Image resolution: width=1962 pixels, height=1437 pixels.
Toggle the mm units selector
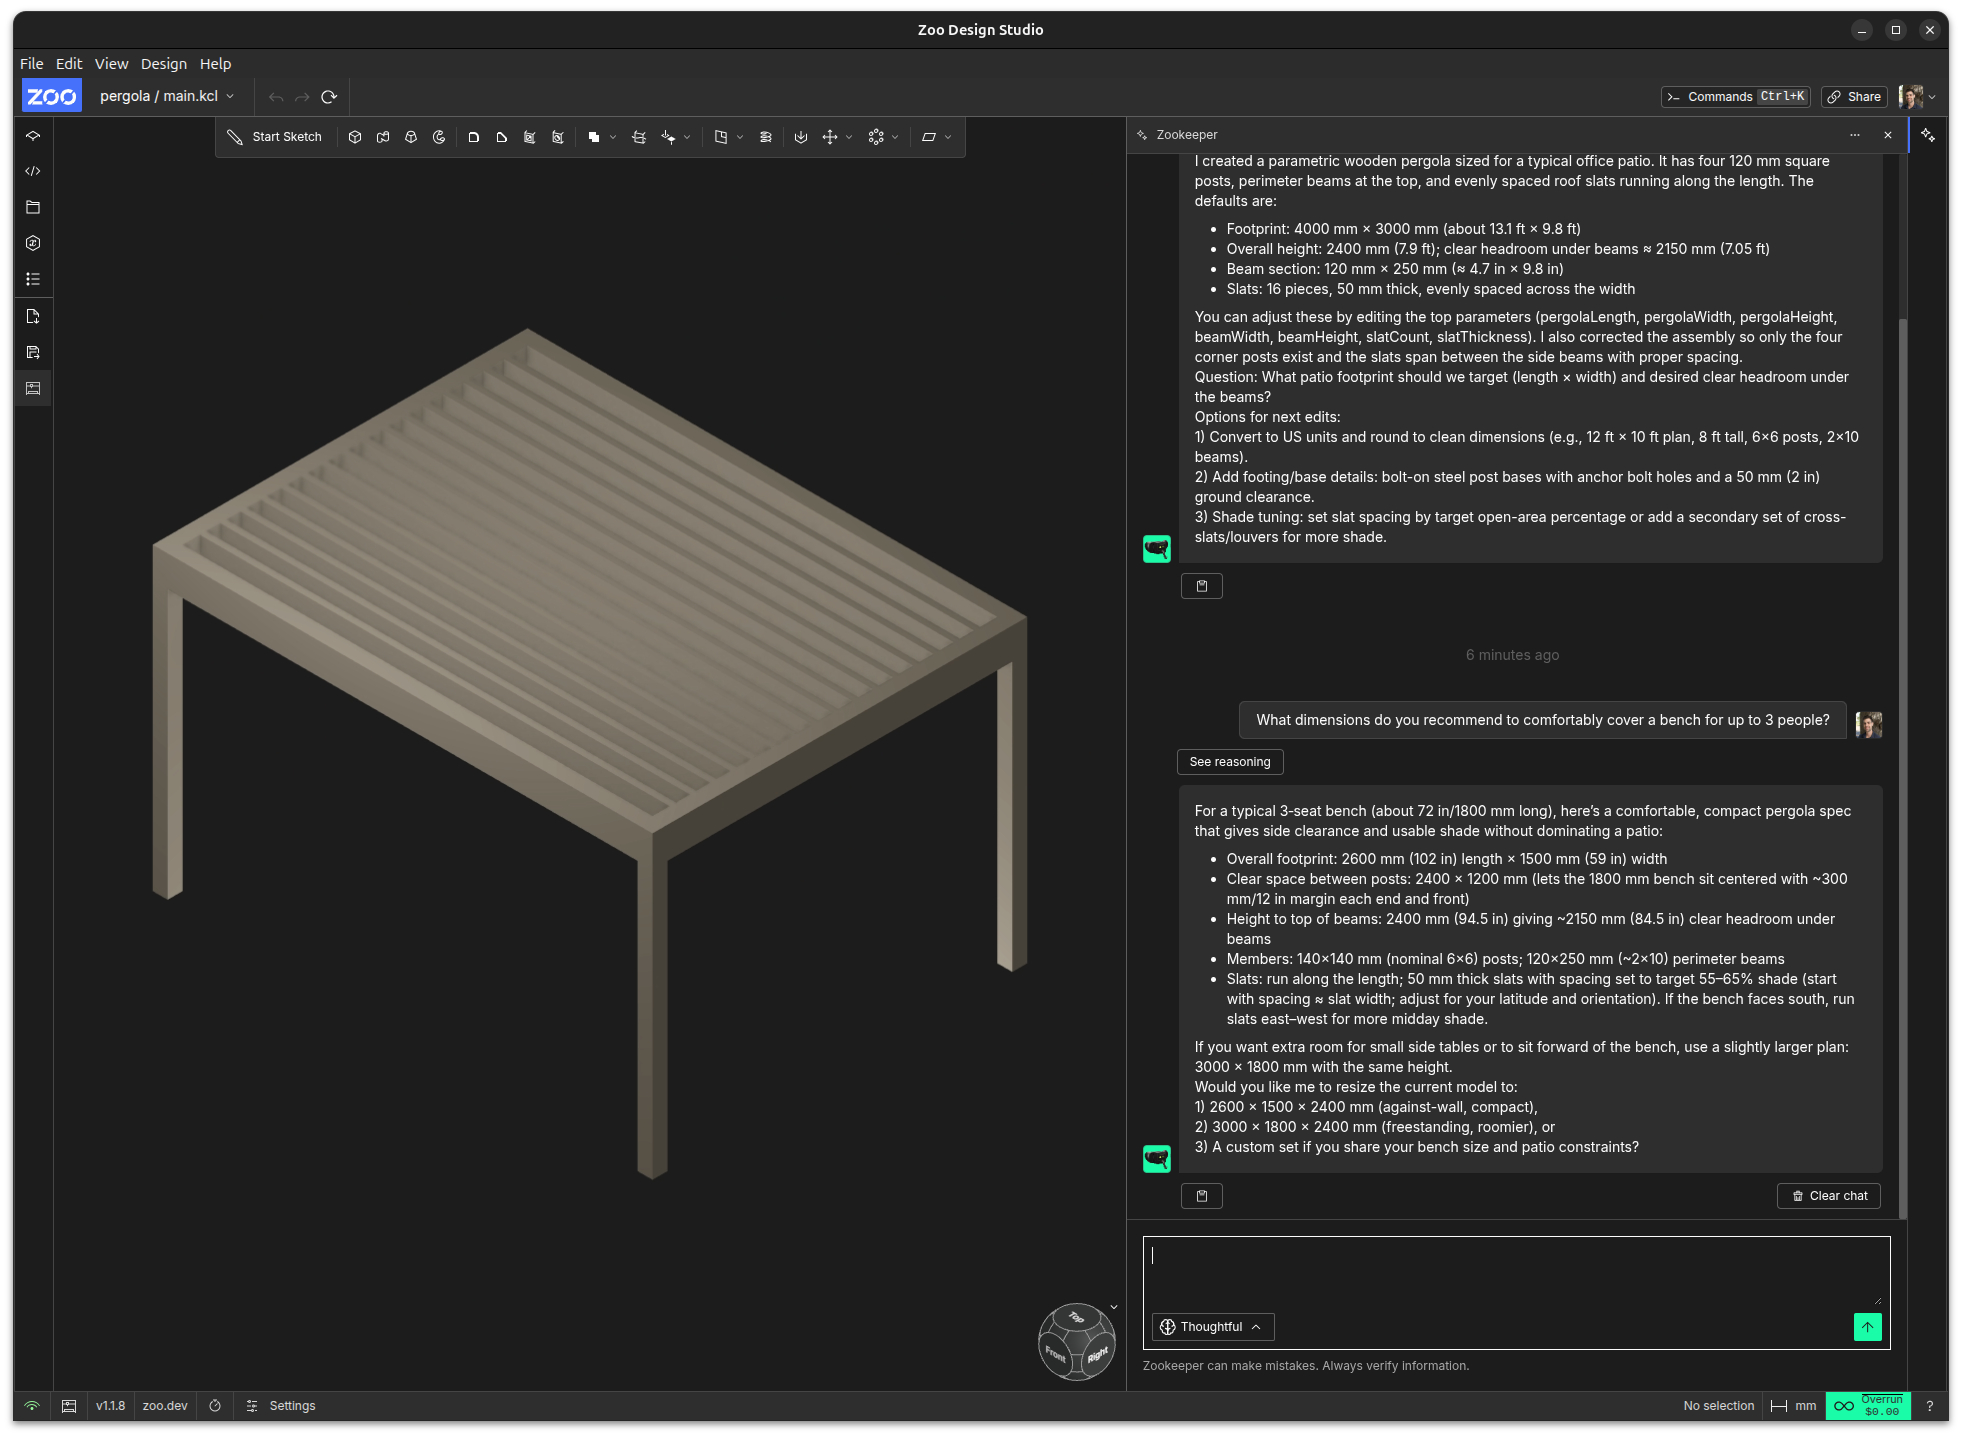click(1794, 1406)
